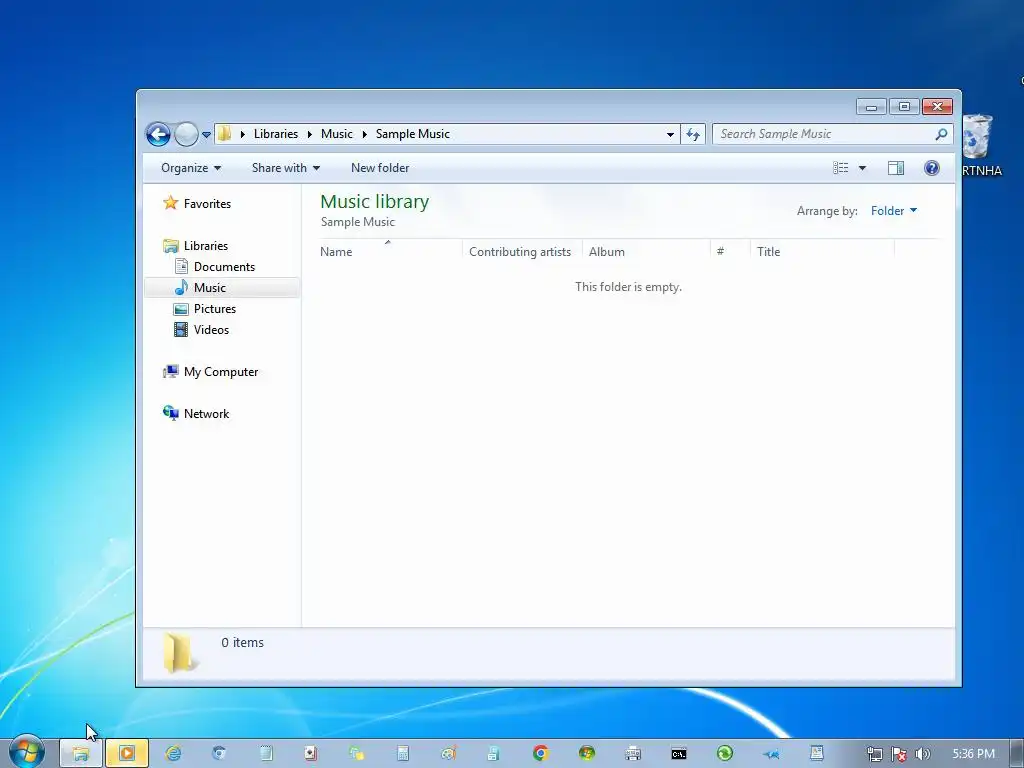Open Arrange by Folder dropdown

tap(893, 210)
